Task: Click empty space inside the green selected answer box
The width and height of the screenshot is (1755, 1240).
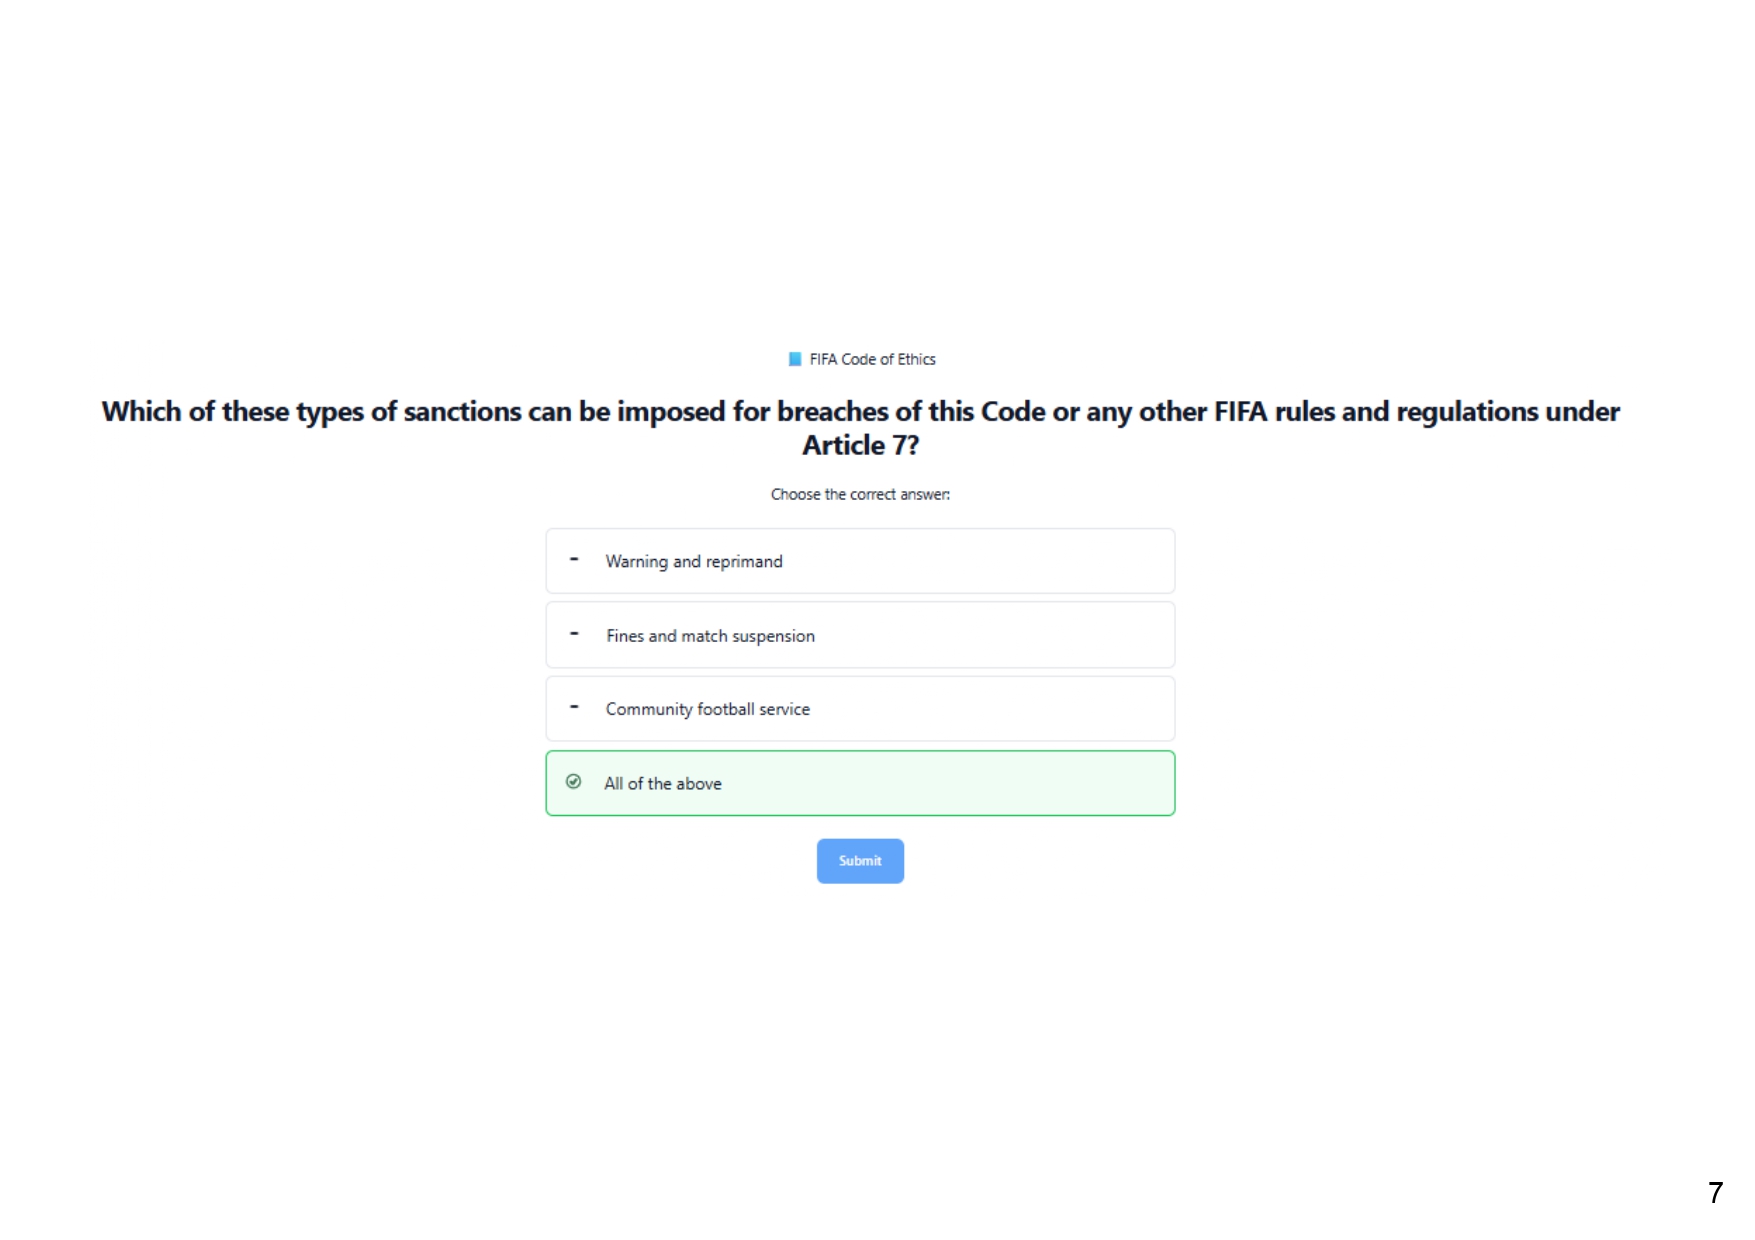Action: tap(950, 783)
